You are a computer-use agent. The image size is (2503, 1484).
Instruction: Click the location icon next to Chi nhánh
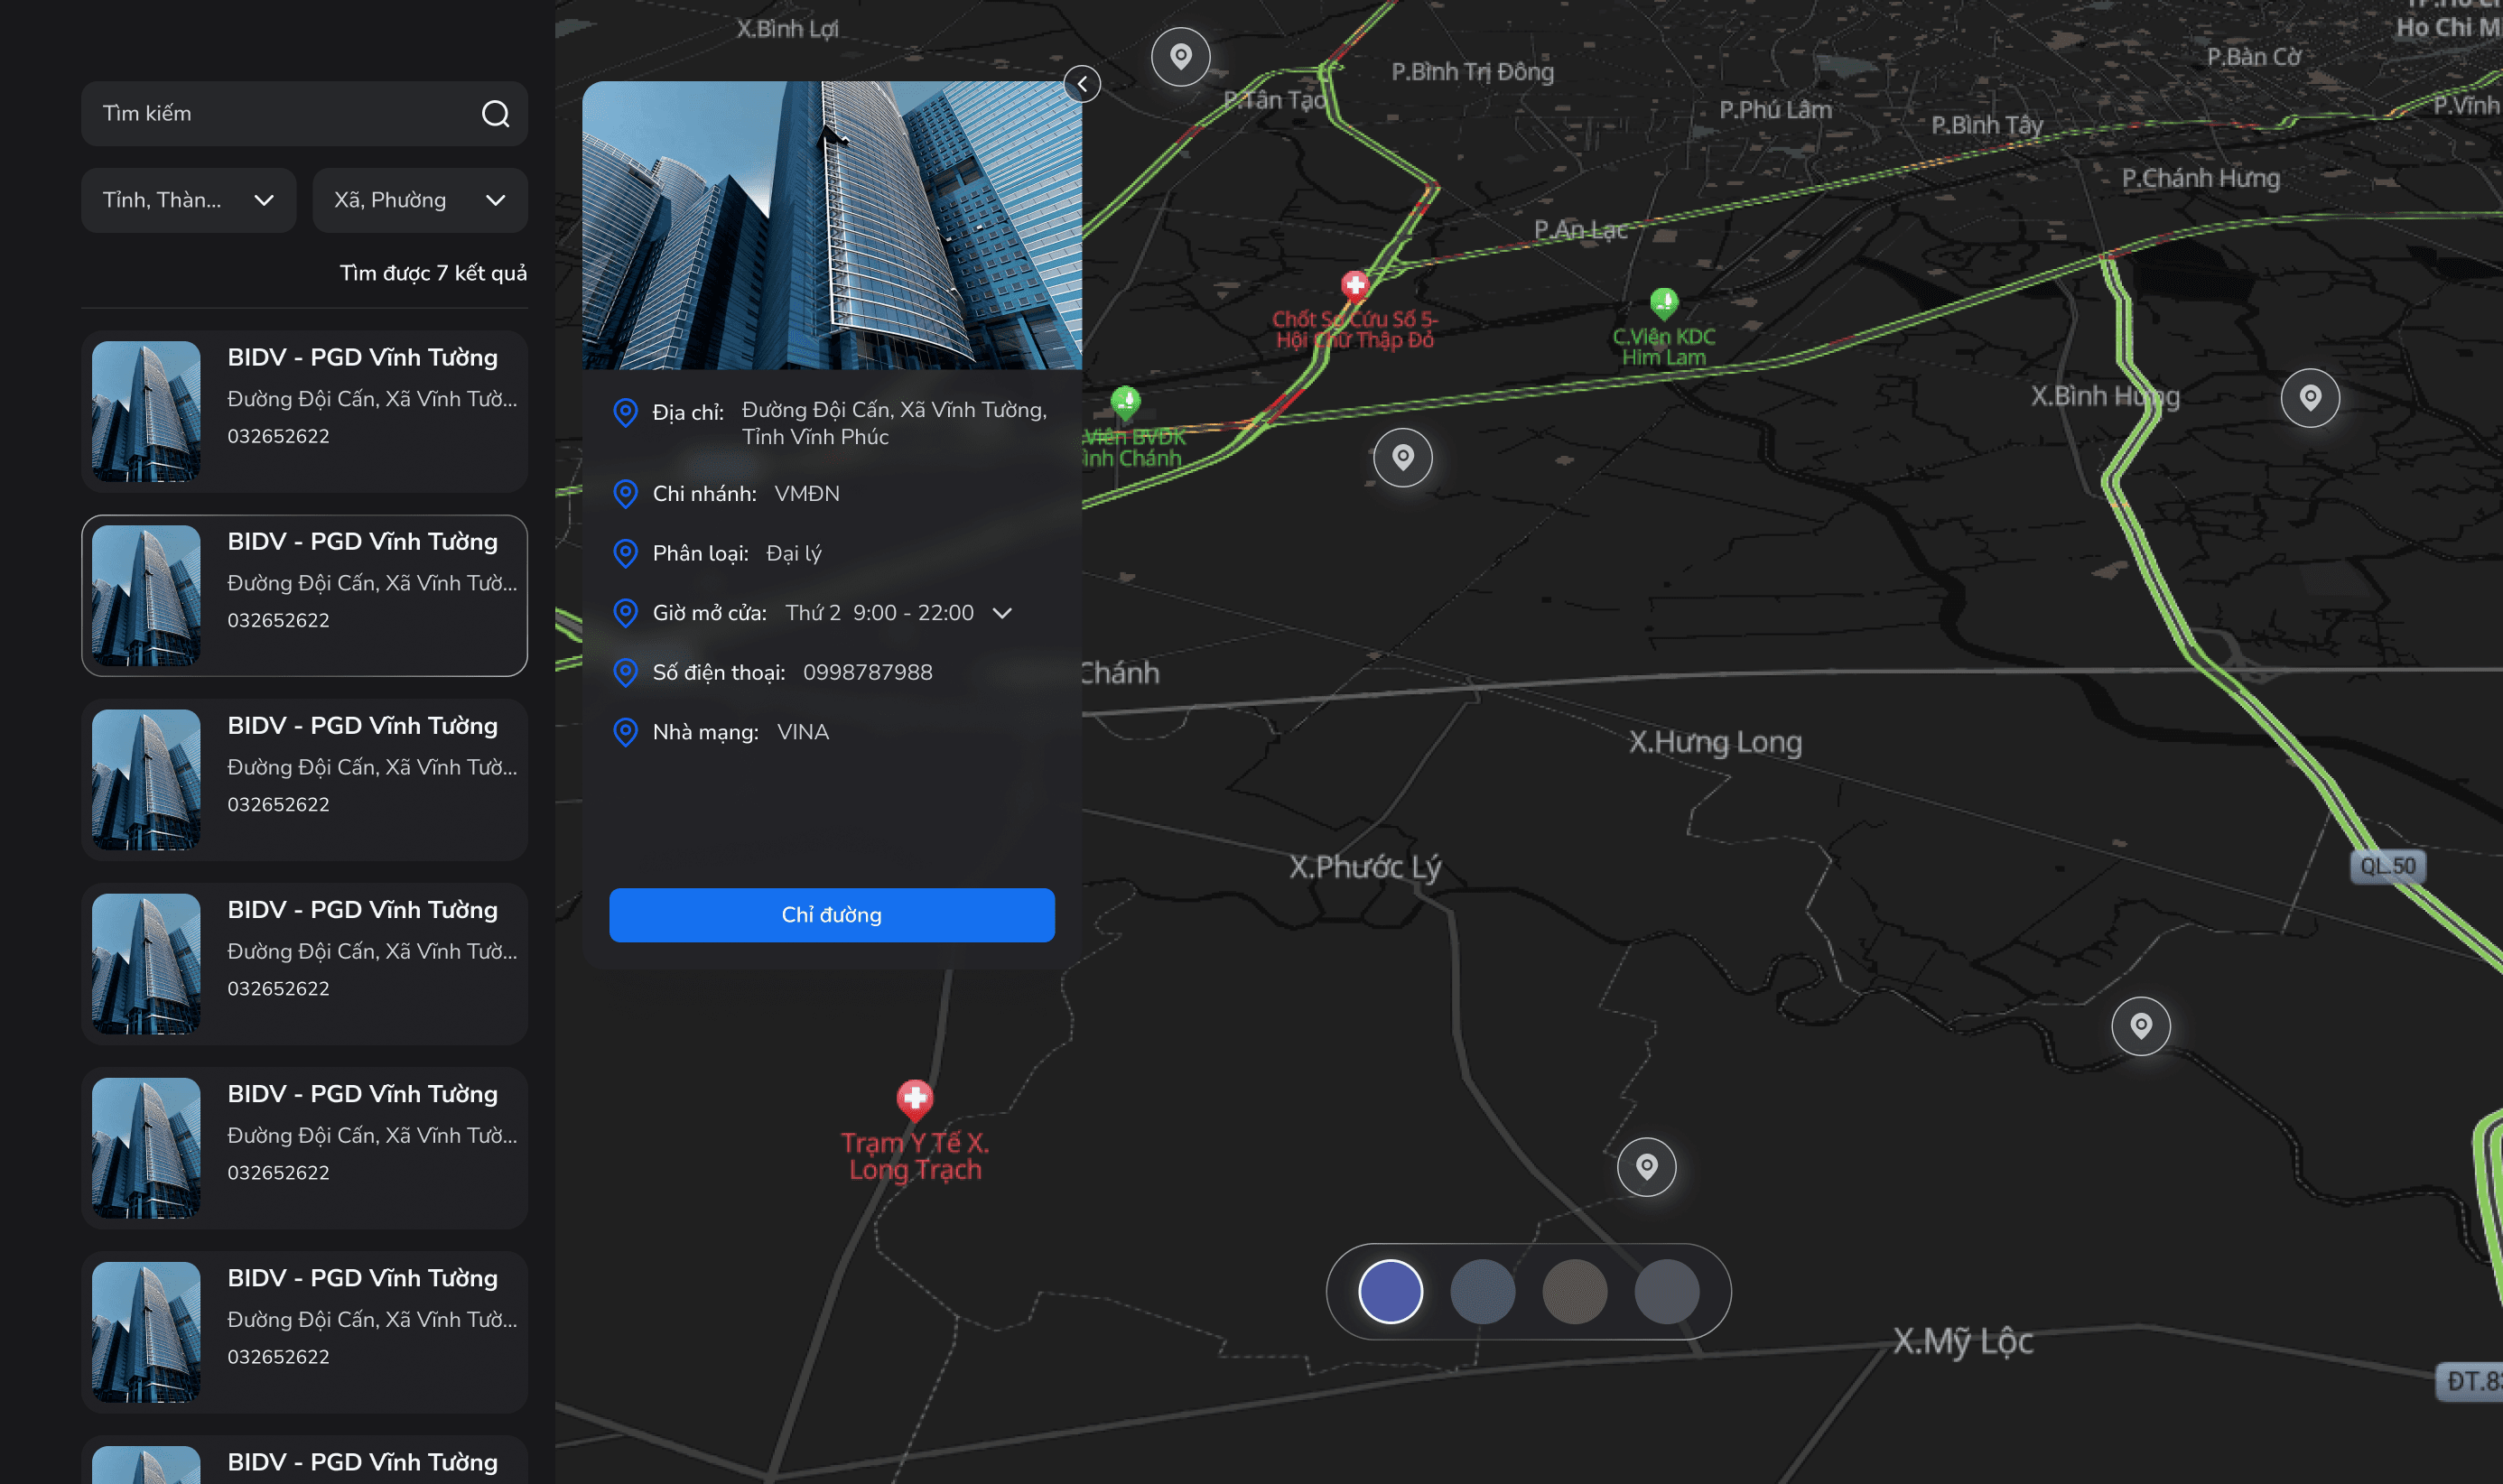625,494
